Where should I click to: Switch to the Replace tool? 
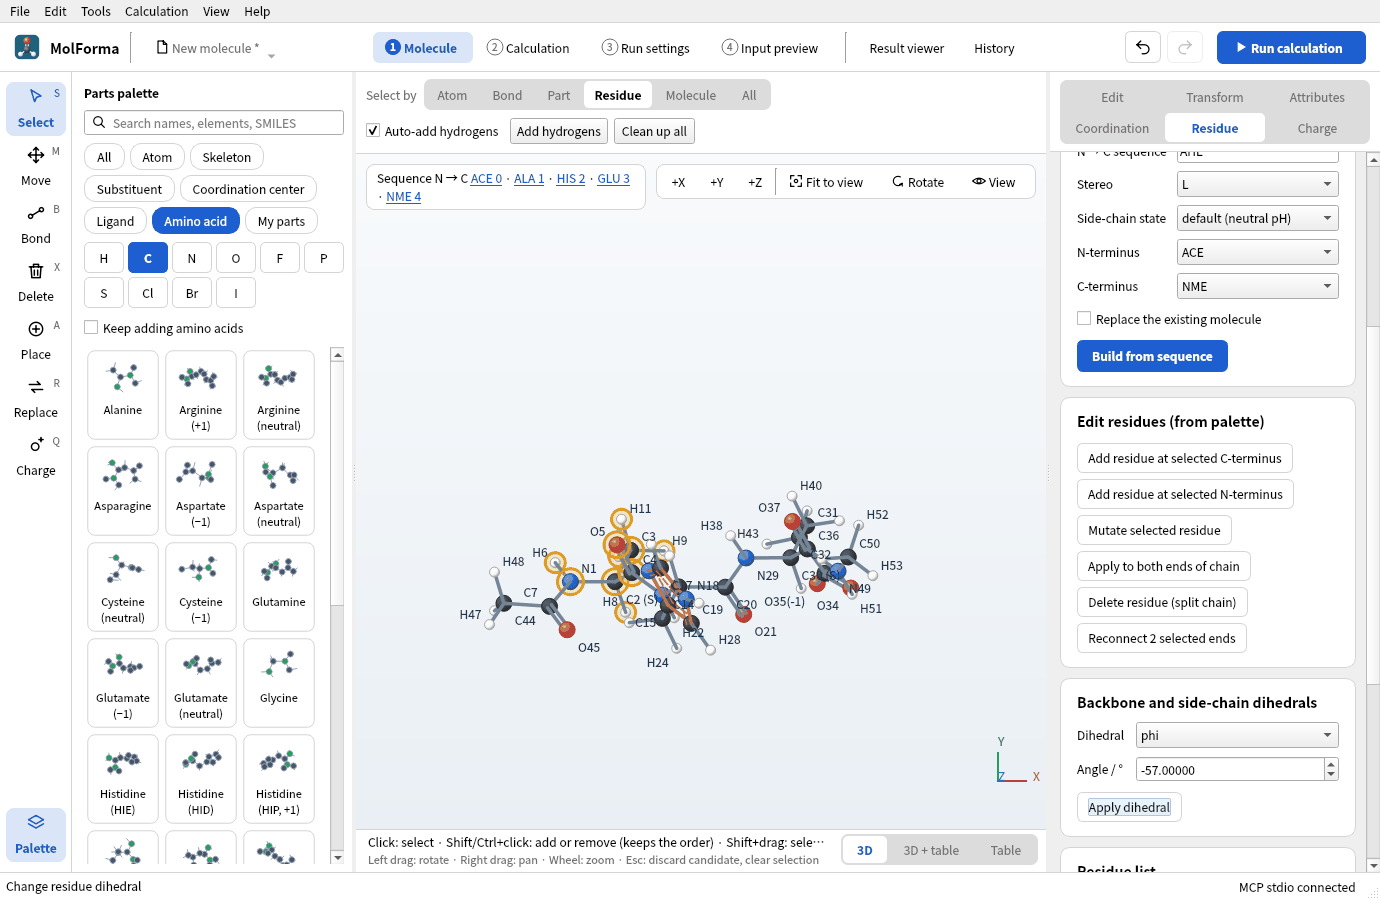coord(36,399)
